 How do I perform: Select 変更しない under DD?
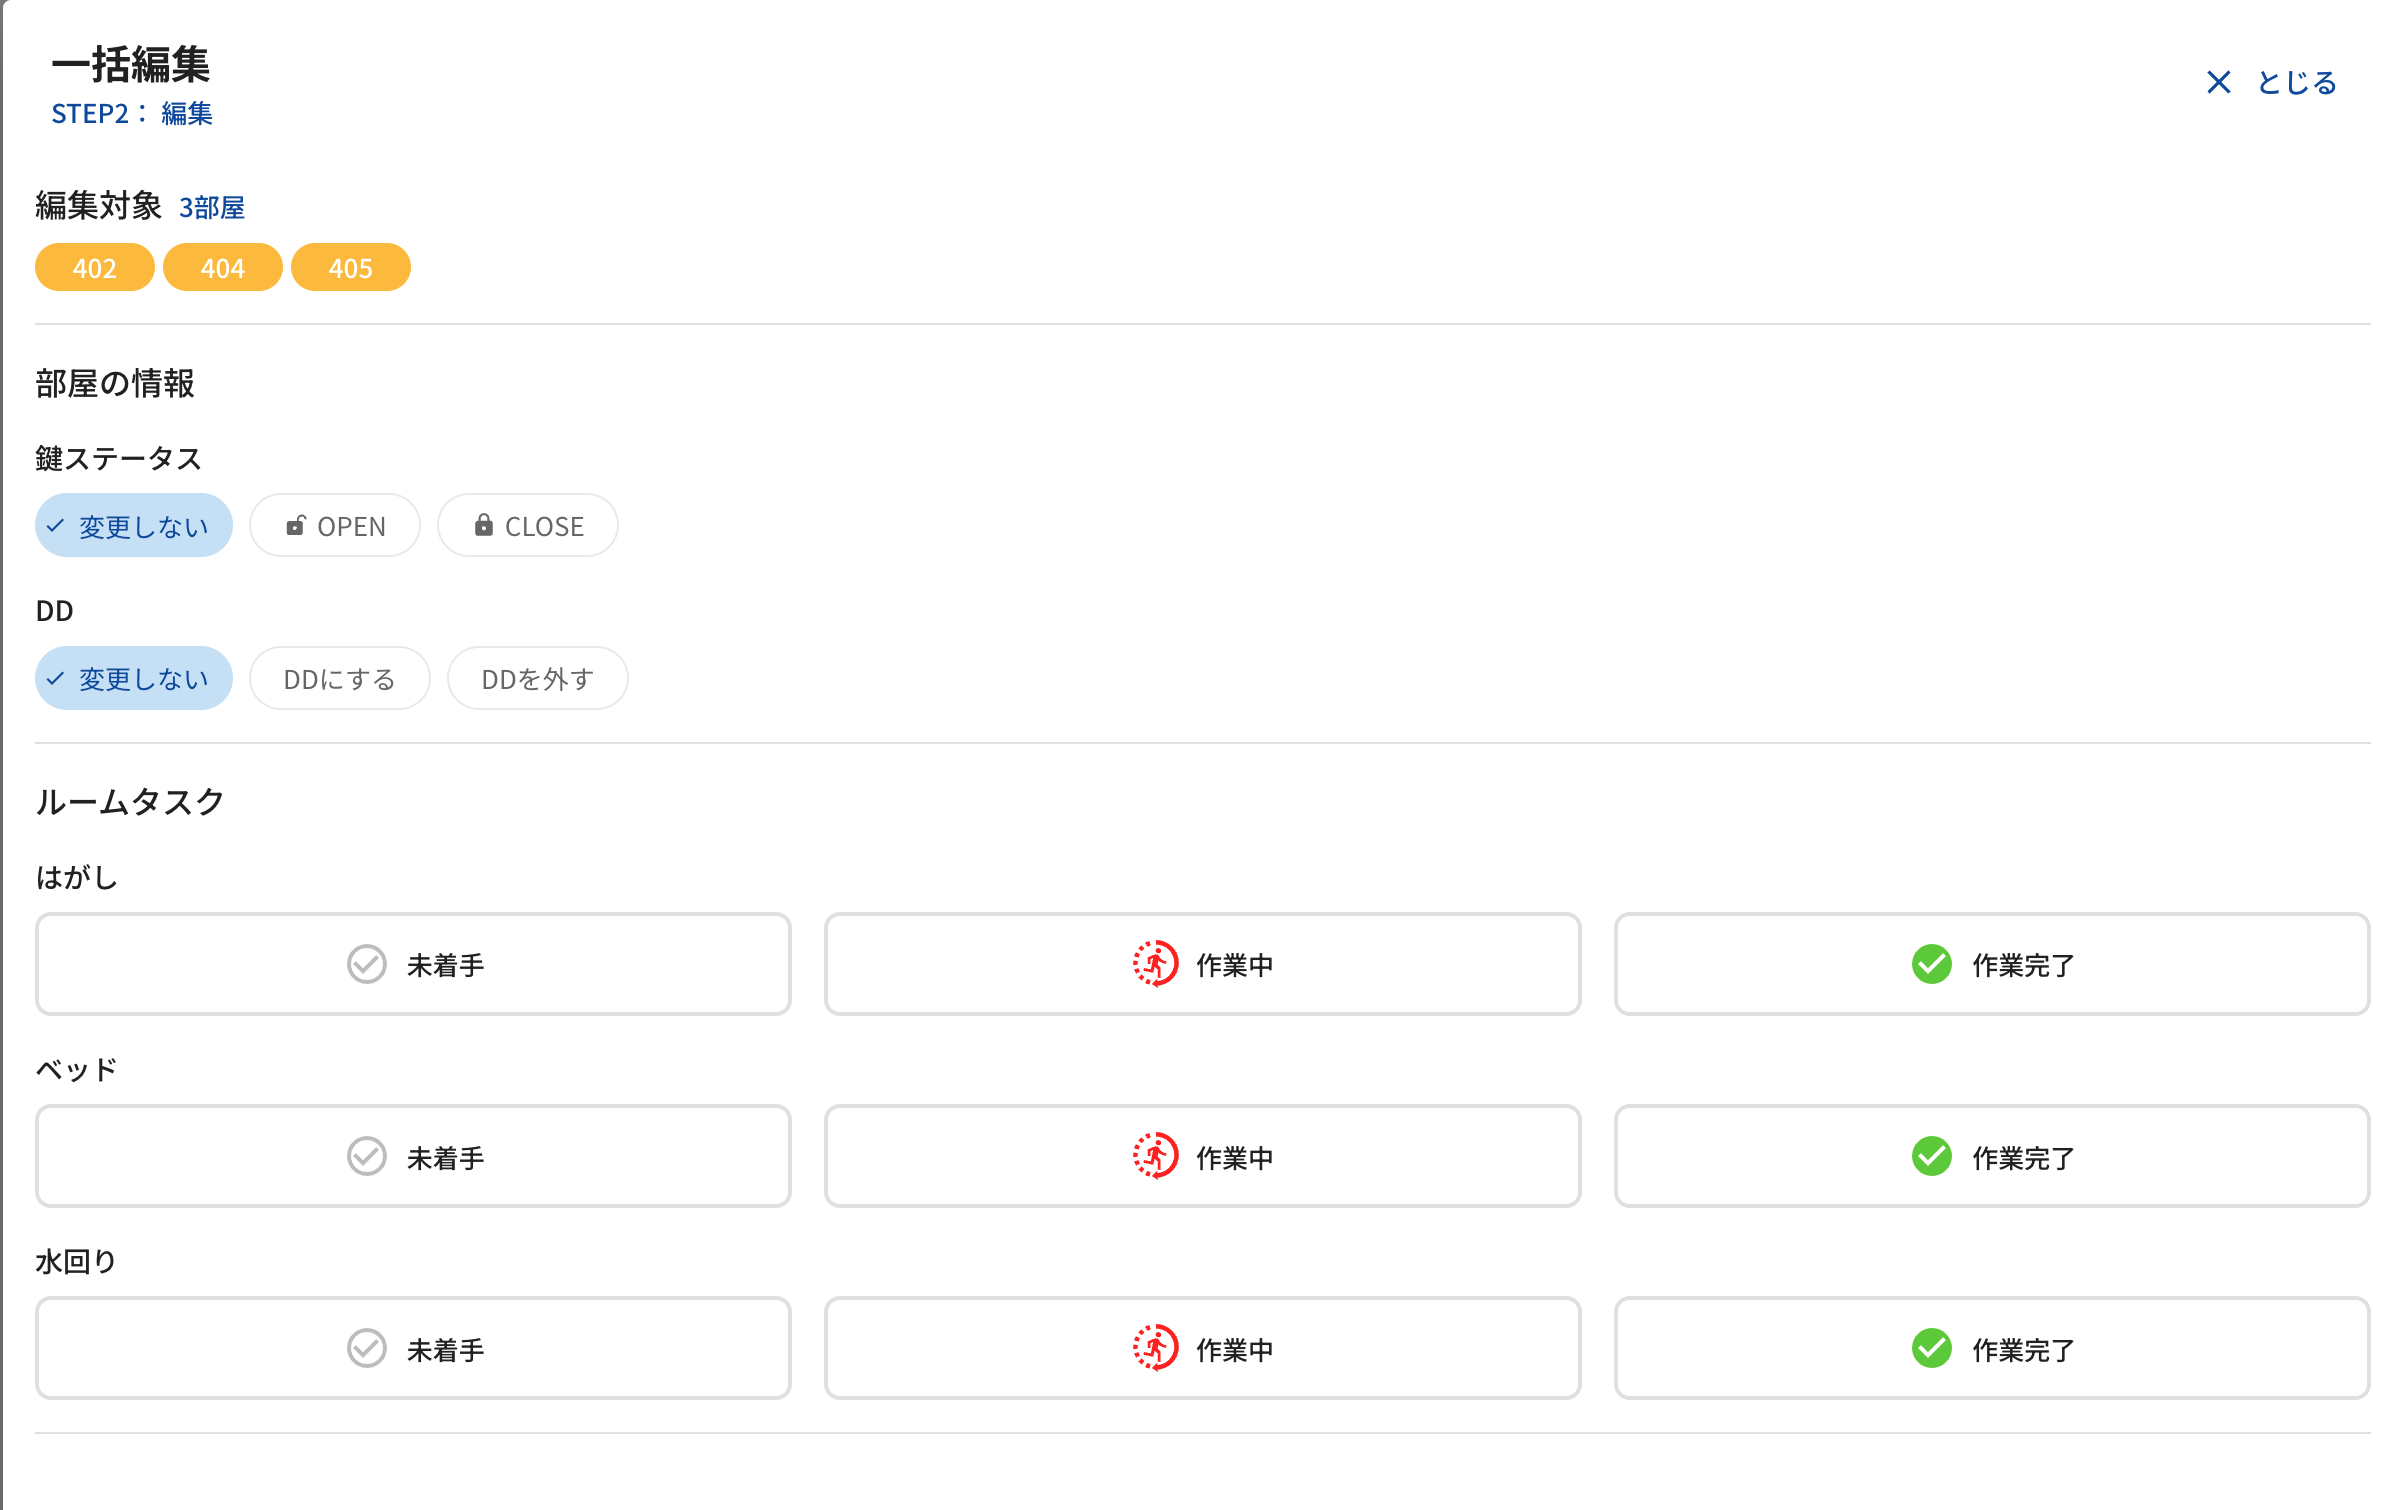pos(134,679)
